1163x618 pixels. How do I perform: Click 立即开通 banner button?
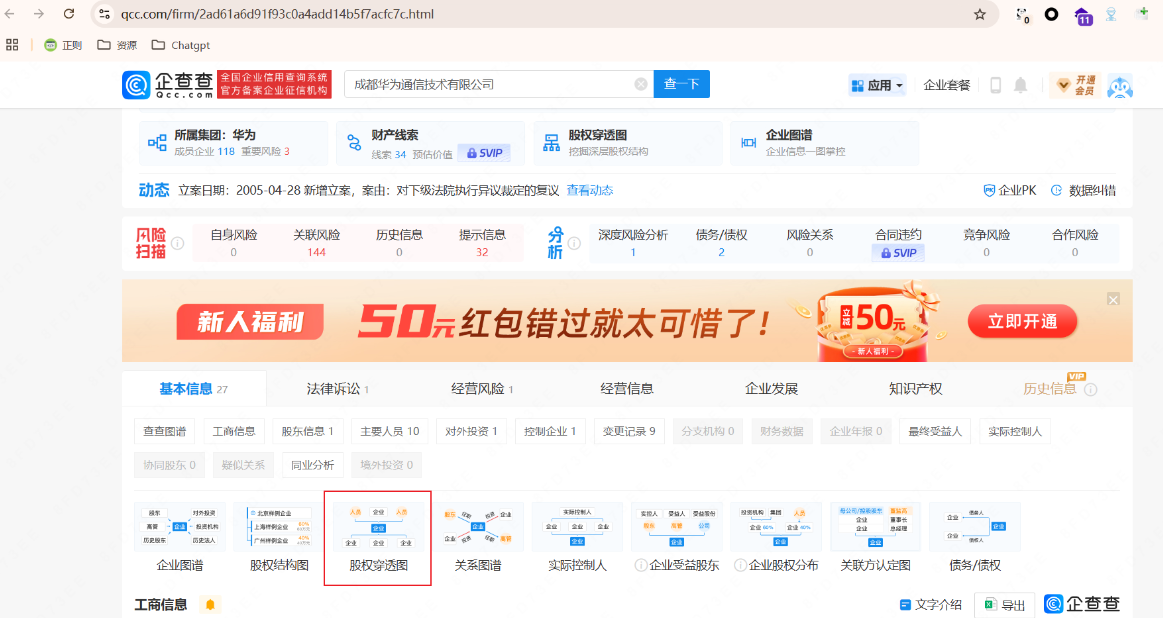click(x=1022, y=321)
